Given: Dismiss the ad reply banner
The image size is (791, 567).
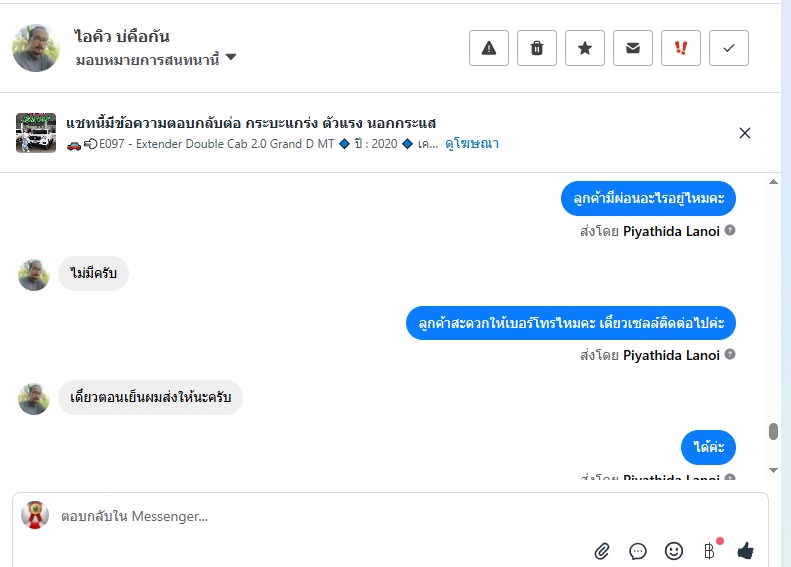Looking at the screenshot, I should click(745, 133).
